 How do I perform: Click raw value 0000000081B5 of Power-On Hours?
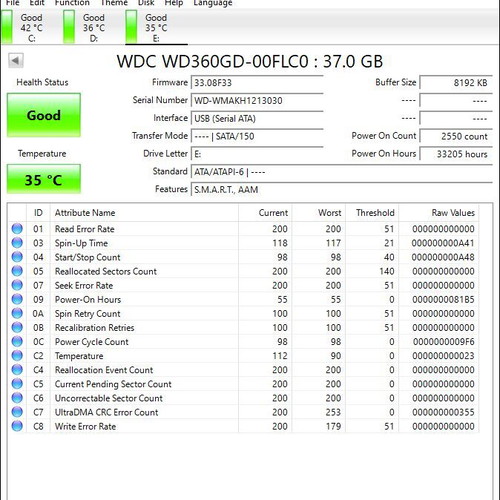click(443, 299)
